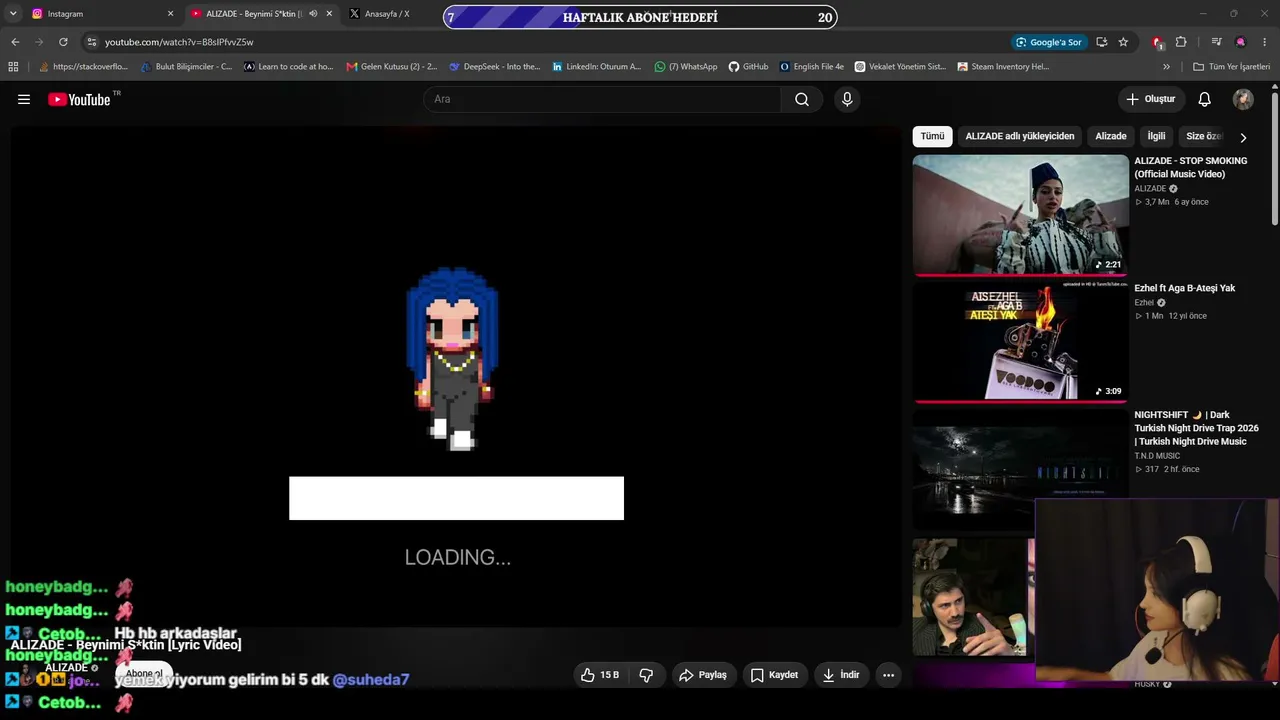Viewport: 1280px width, 720px height.
Task: Click the YouTube search magnifier button
Action: [802, 99]
